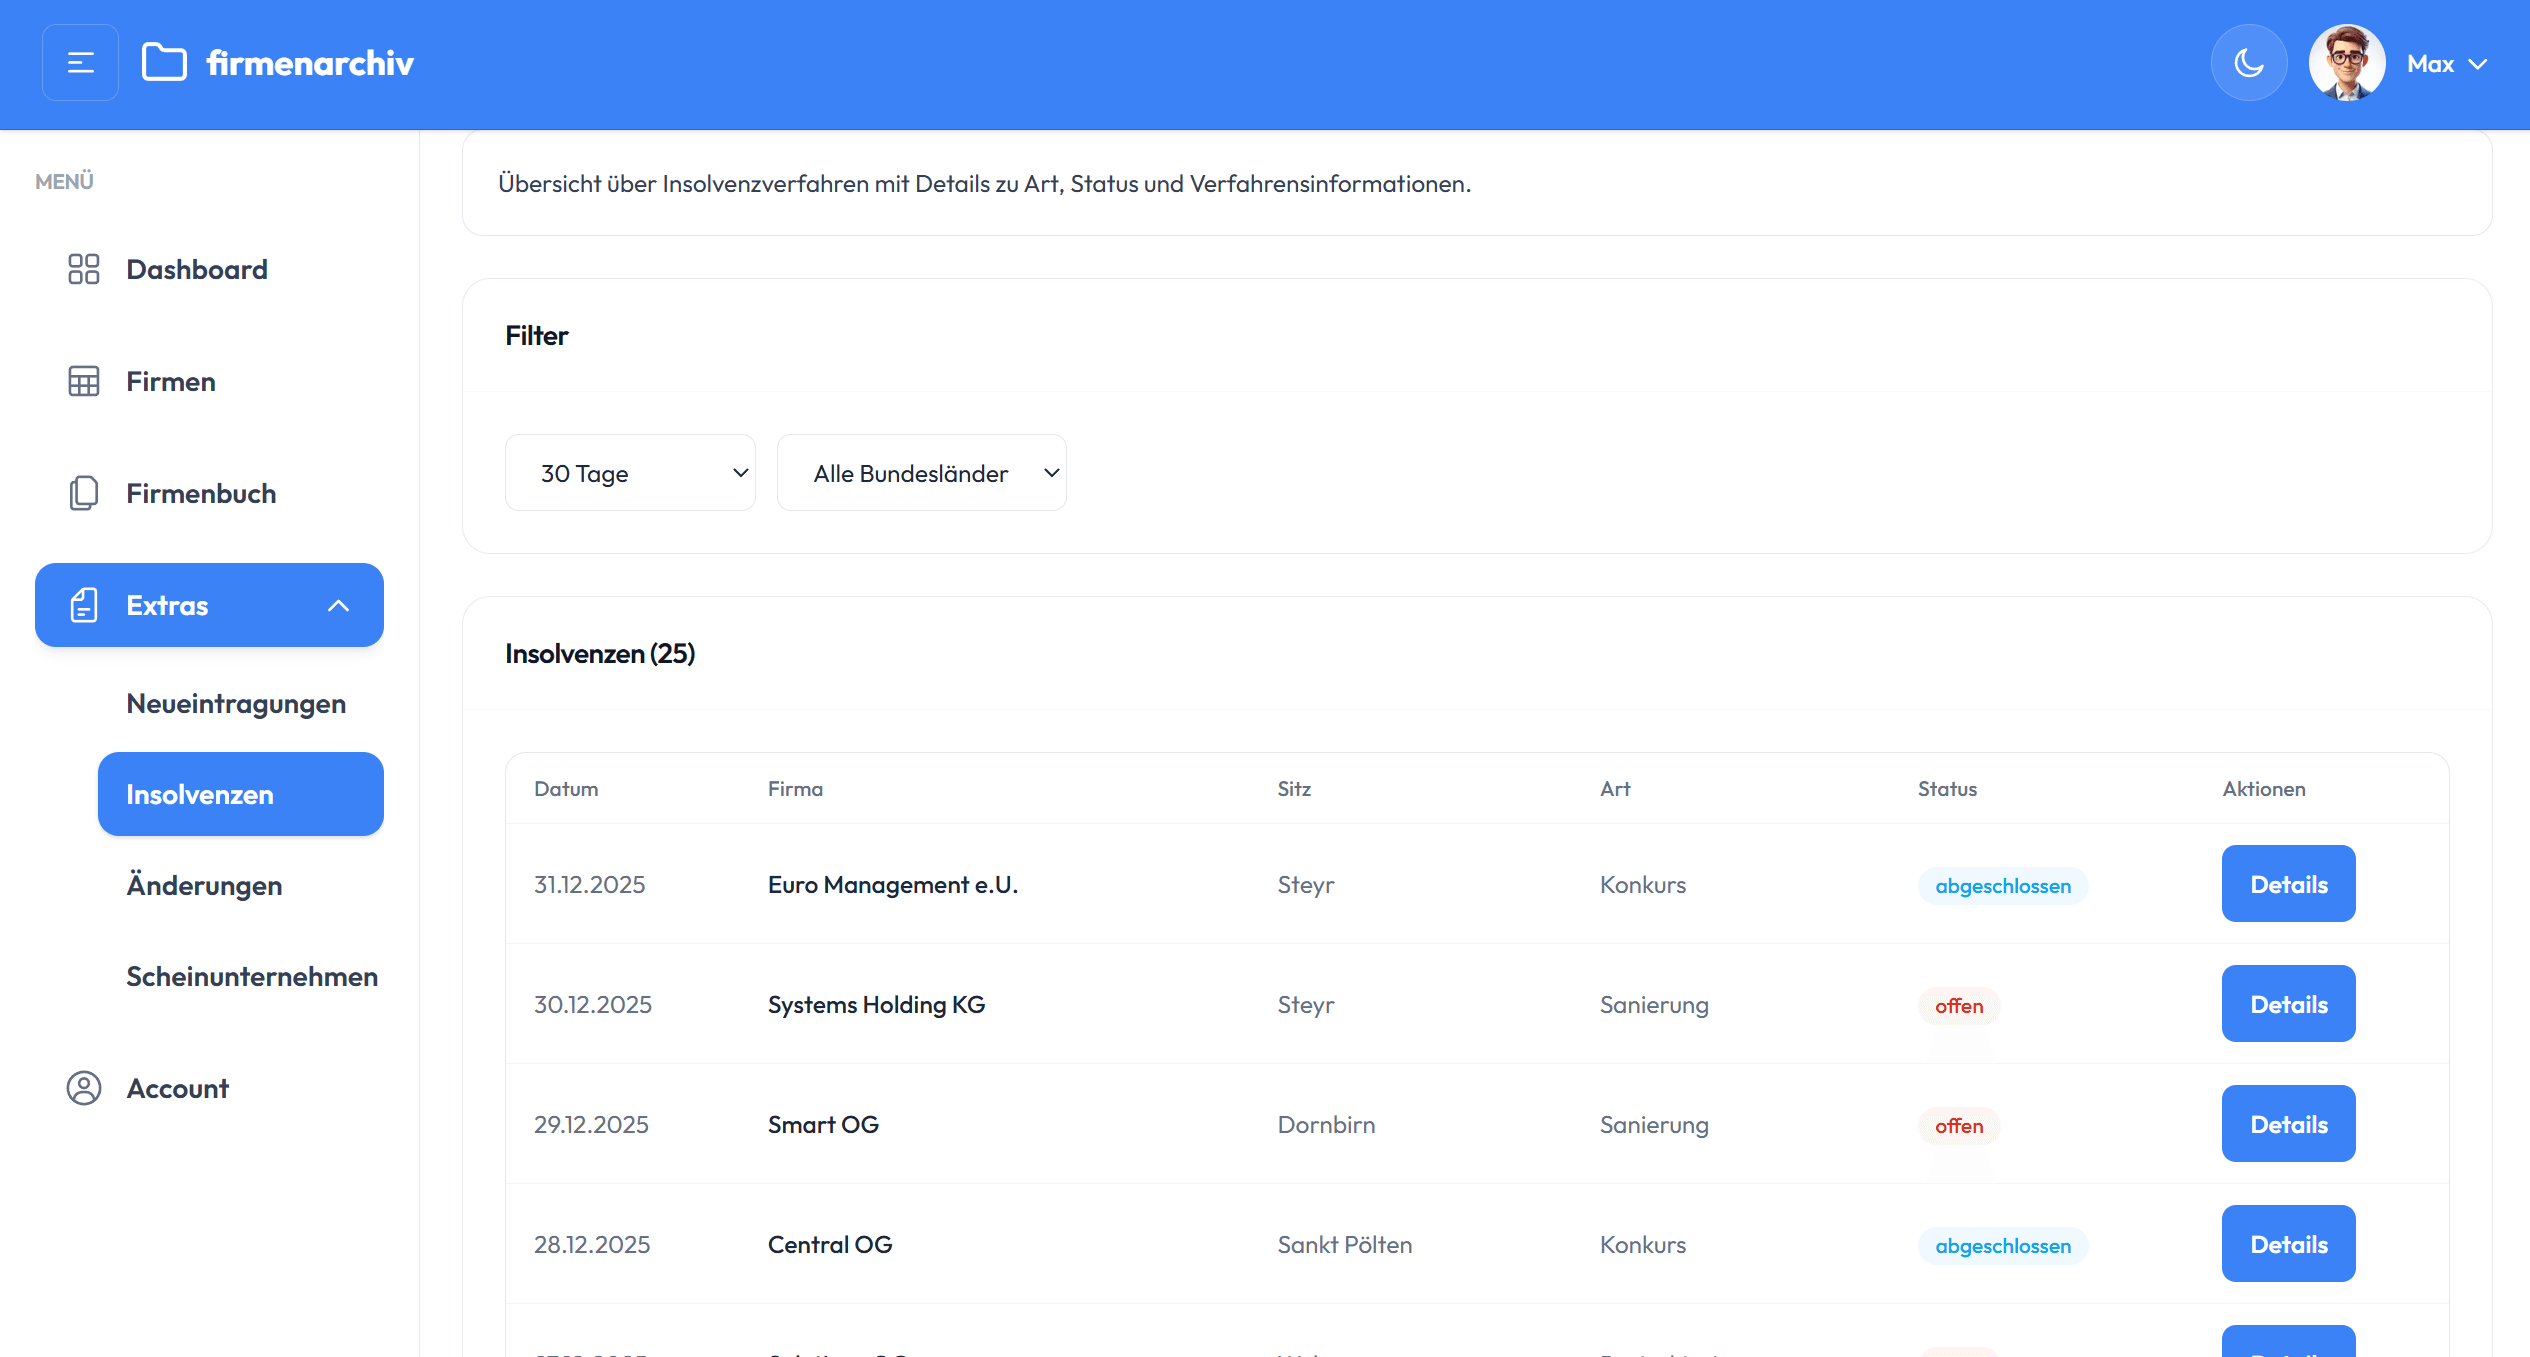
Task: Go to Neueintragungen submenu item
Action: click(x=236, y=703)
